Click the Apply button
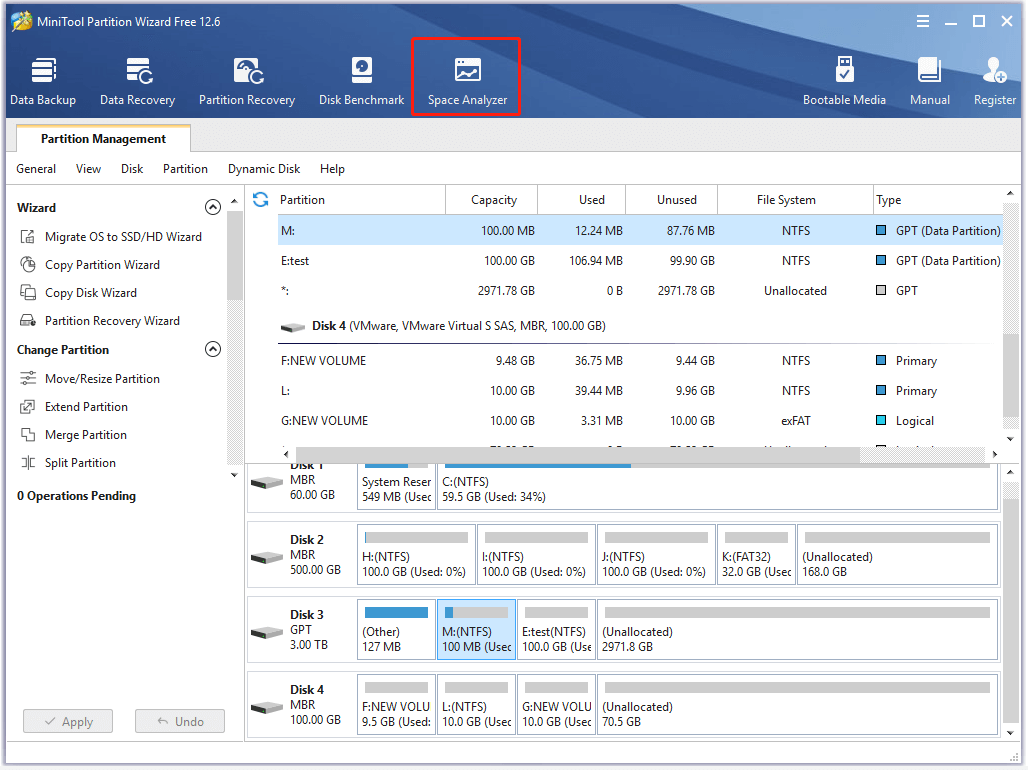 coord(68,721)
